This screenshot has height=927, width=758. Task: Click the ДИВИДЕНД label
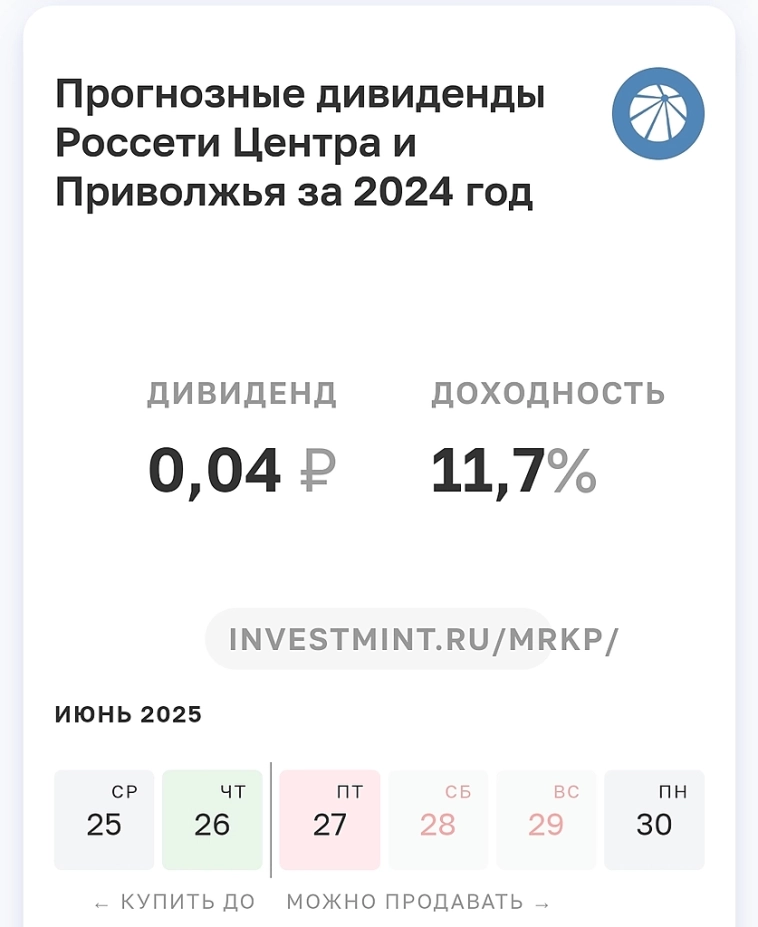coord(242,394)
